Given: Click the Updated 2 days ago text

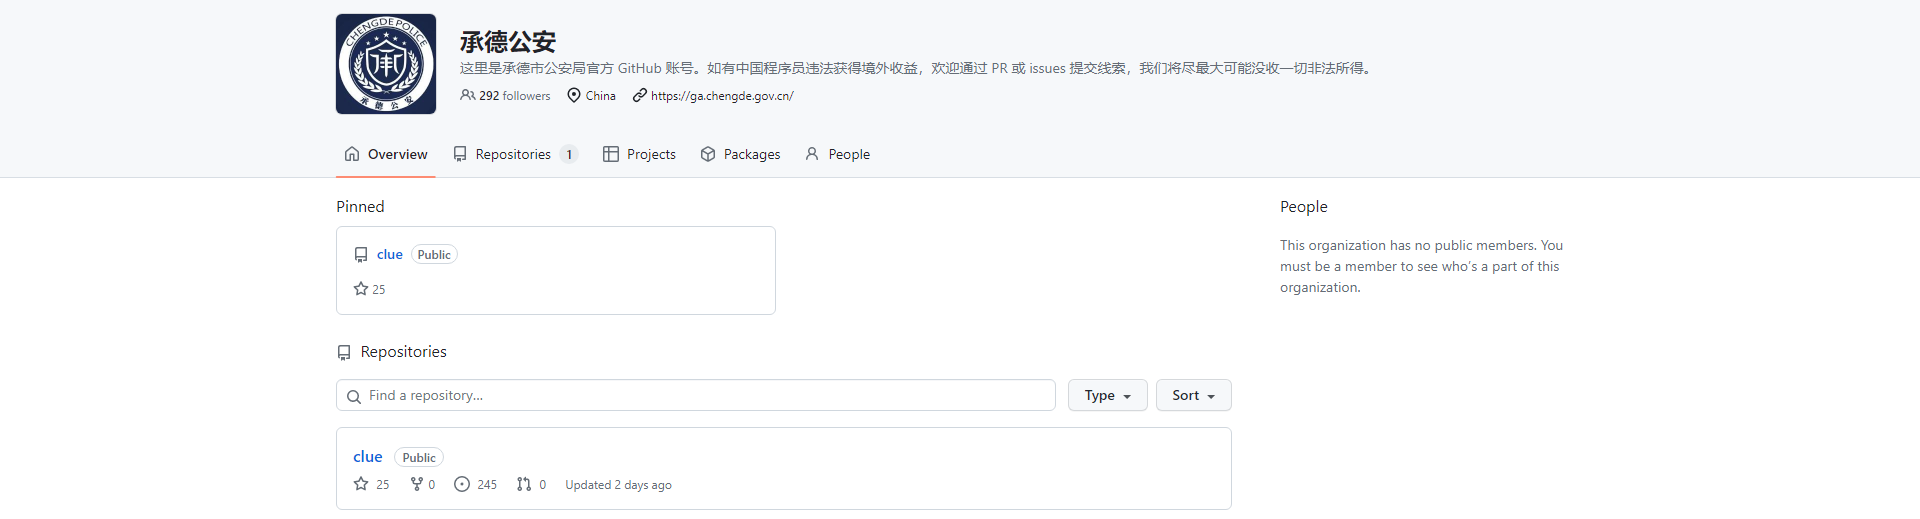Looking at the screenshot, I should pos(618,485).
